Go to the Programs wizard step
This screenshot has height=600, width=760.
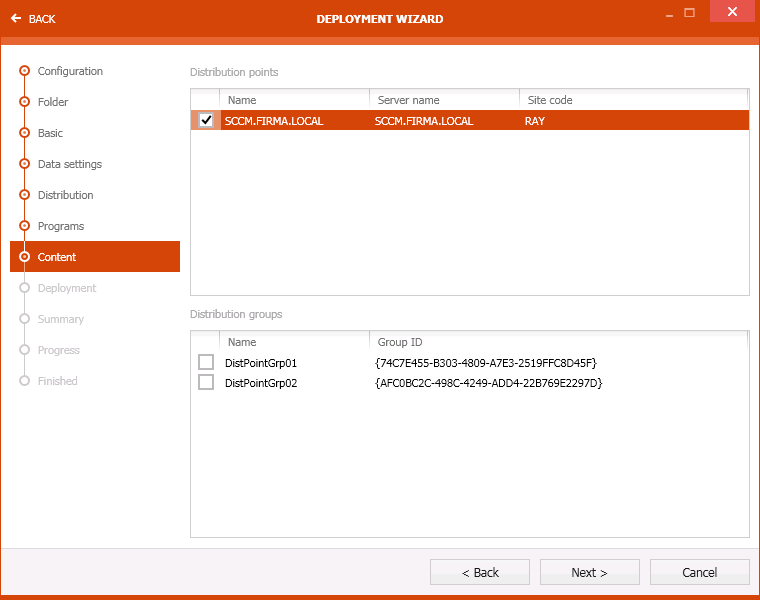coord(60,226)
